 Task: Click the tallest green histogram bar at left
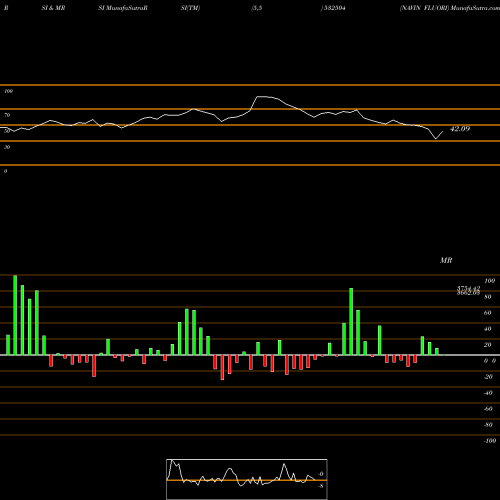15,315
